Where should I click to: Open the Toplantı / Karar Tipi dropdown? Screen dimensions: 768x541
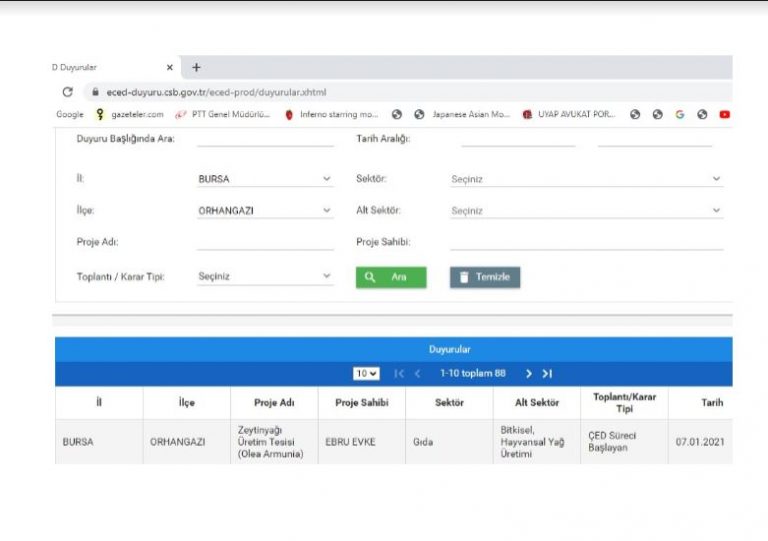[265, 276]
